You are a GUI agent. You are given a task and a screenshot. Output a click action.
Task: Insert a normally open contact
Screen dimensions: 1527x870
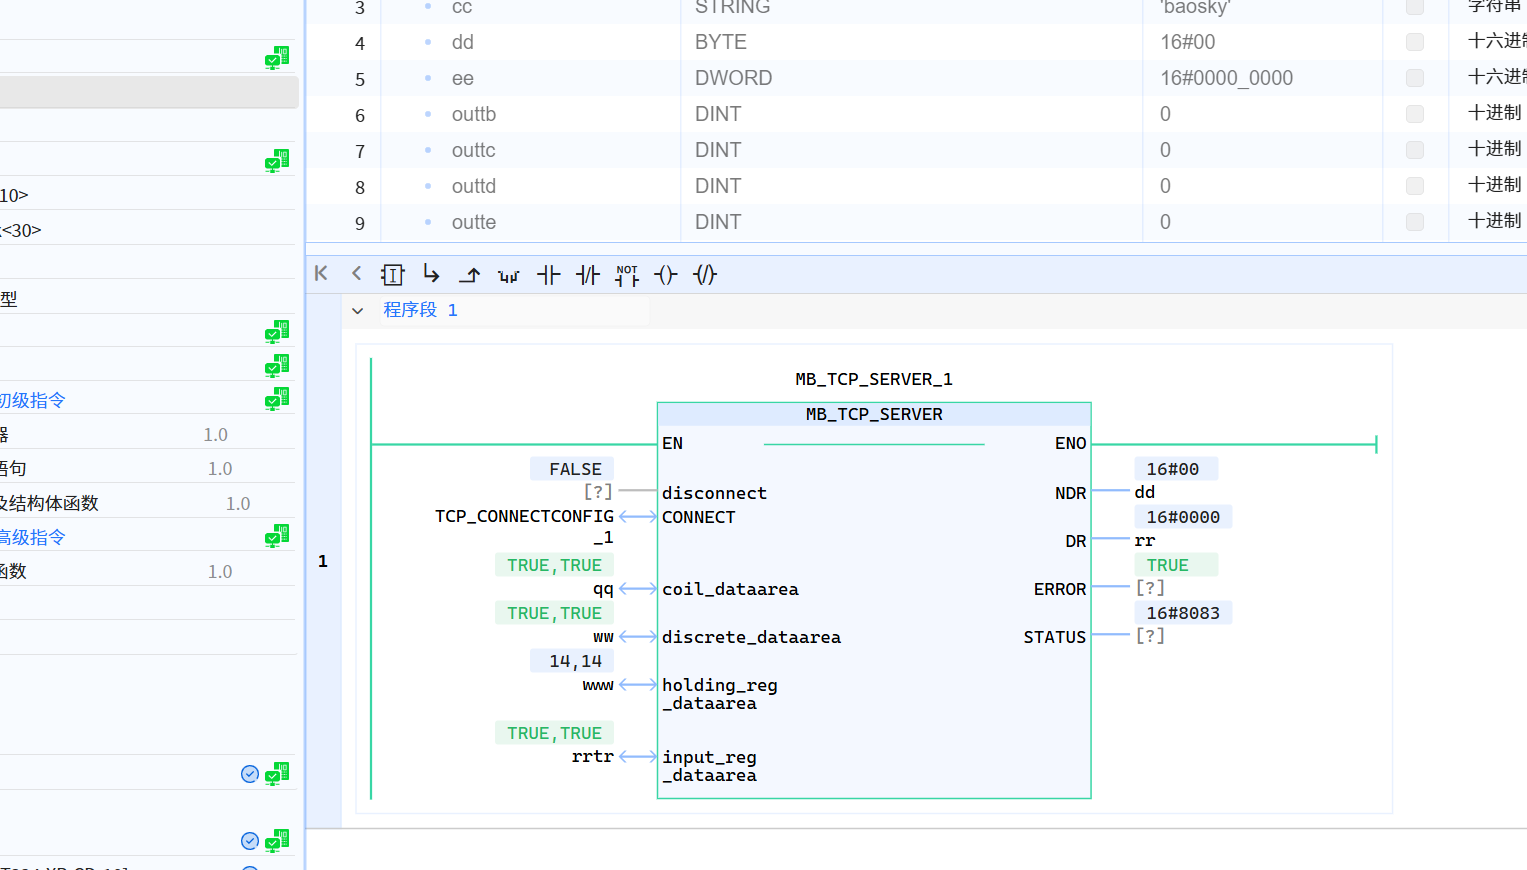[548, 275]
